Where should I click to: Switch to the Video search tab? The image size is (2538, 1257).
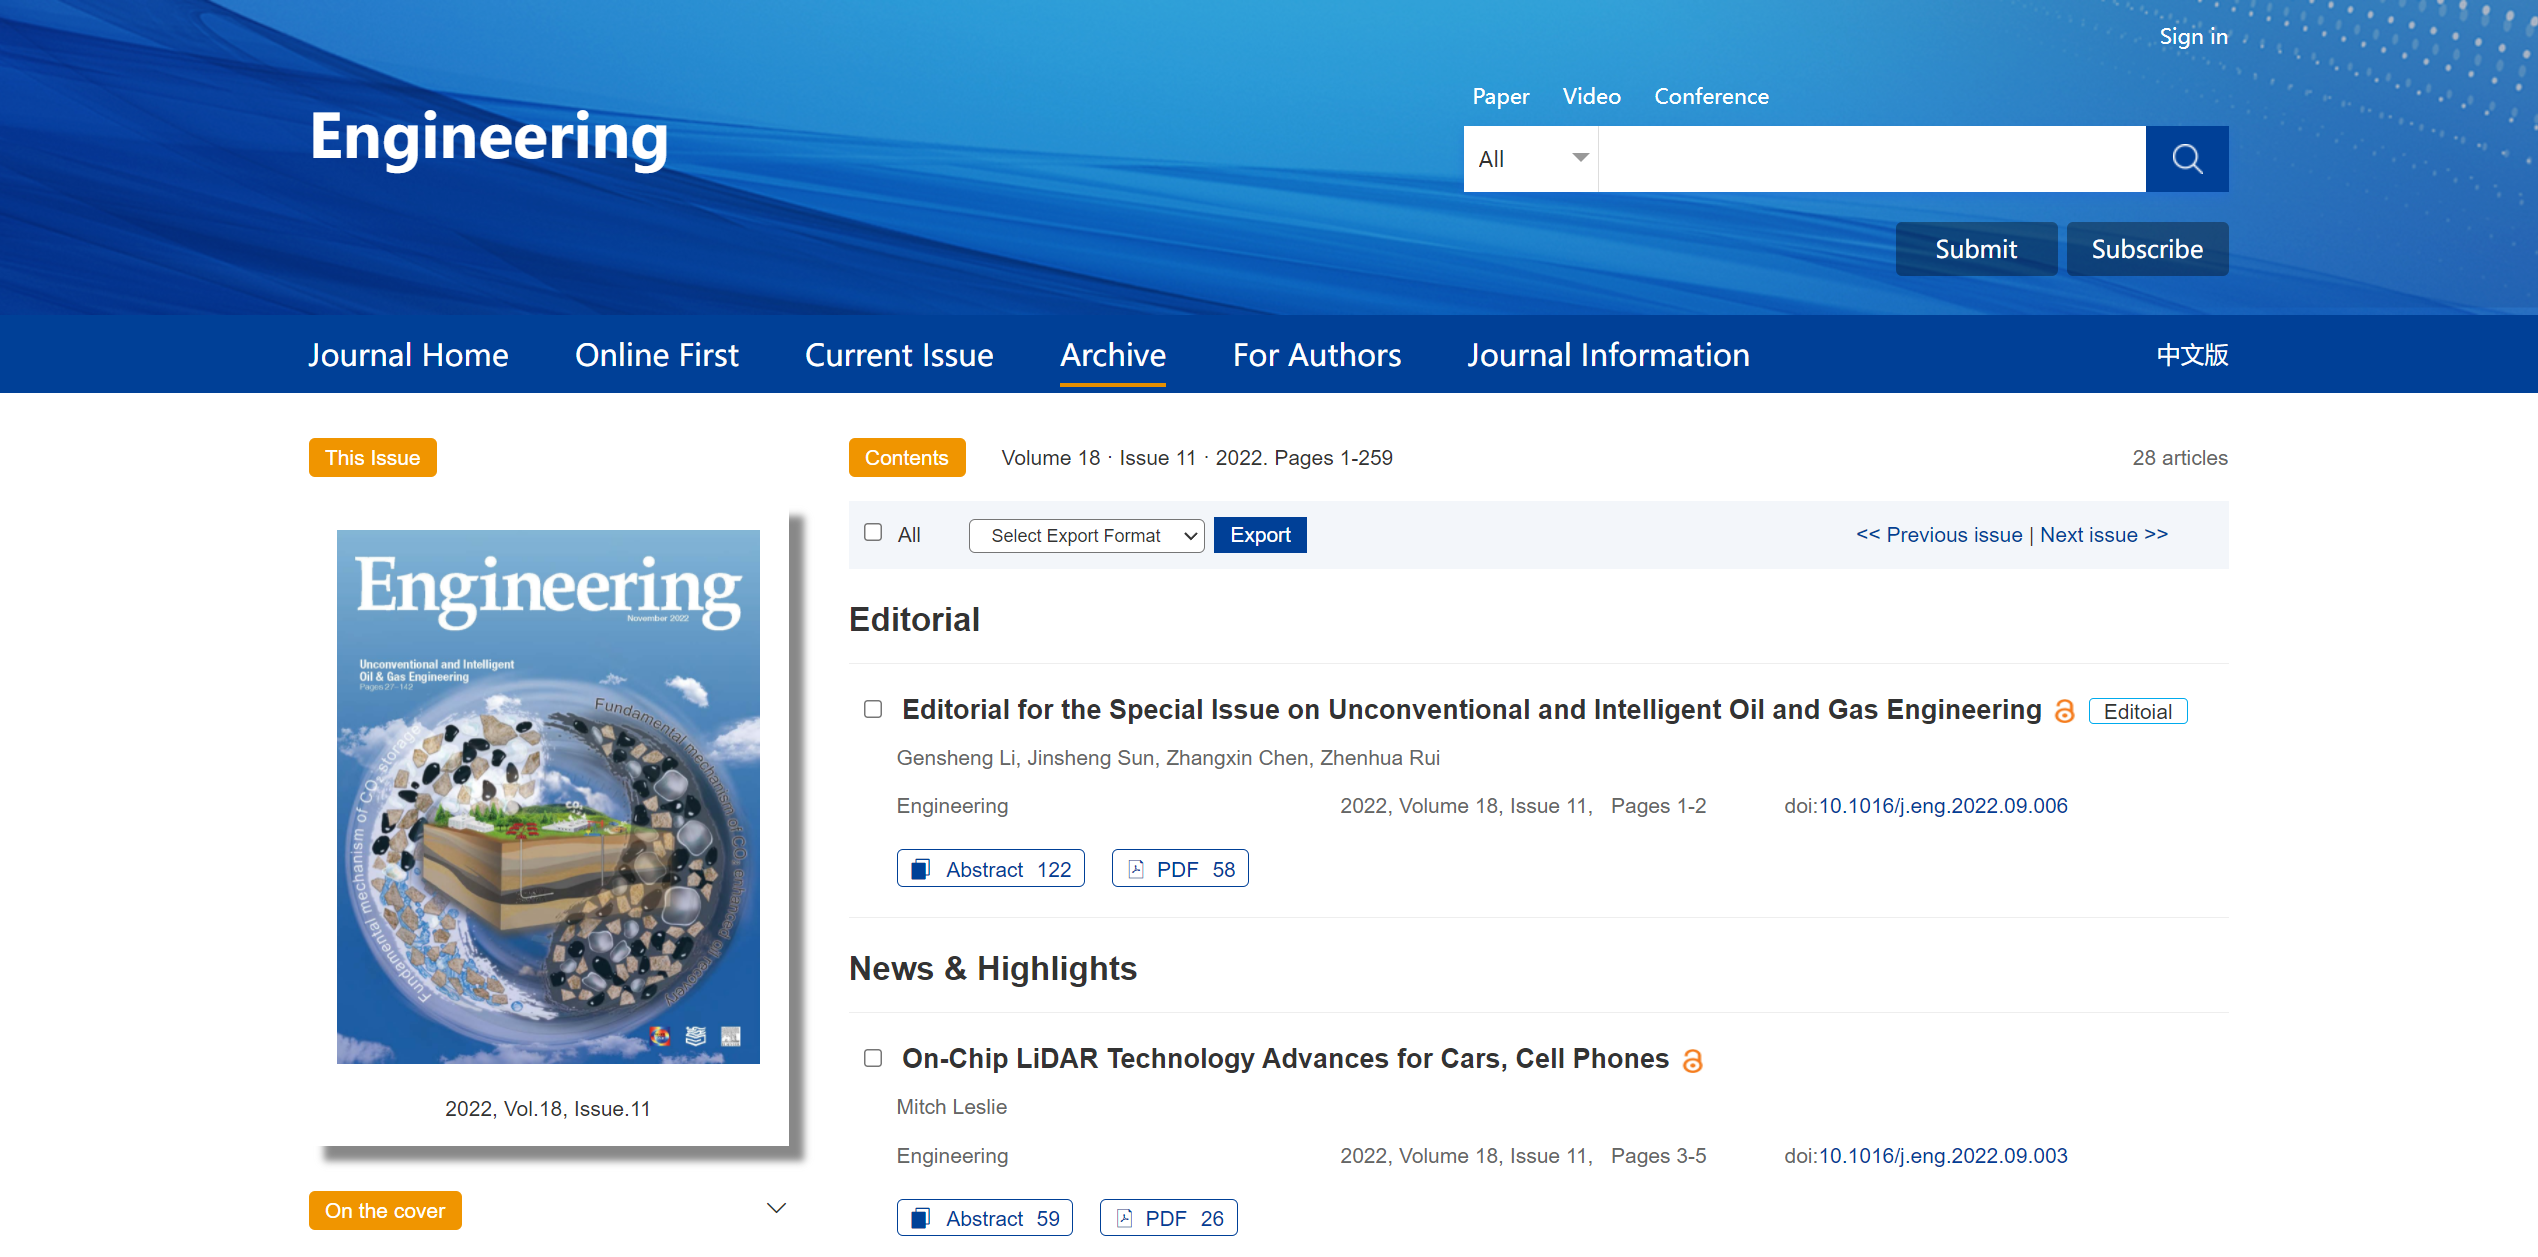[1591, 96]
